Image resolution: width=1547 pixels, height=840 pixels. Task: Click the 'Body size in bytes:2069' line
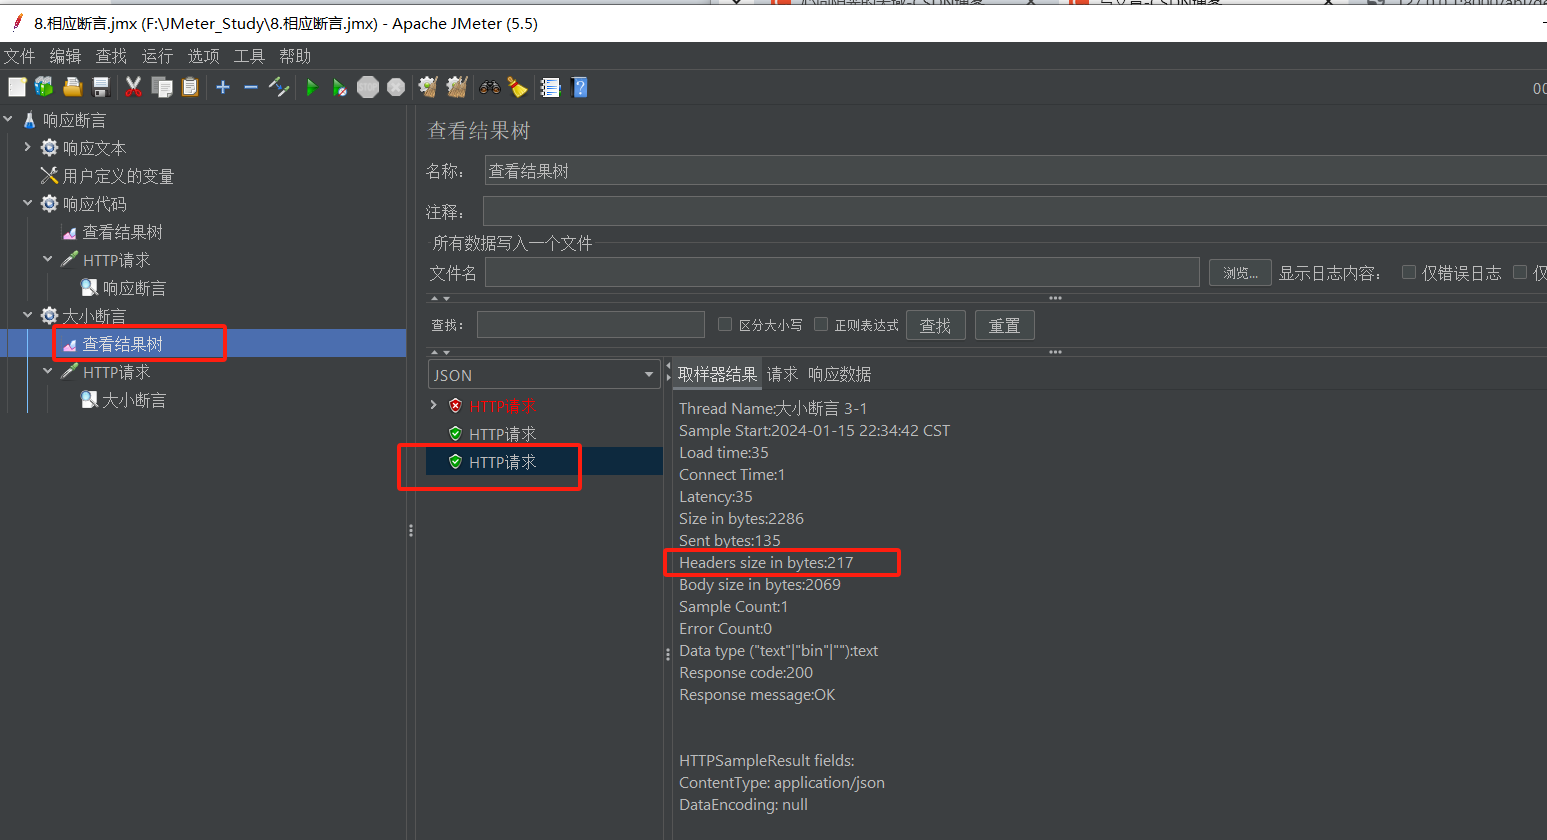(760, 584)
